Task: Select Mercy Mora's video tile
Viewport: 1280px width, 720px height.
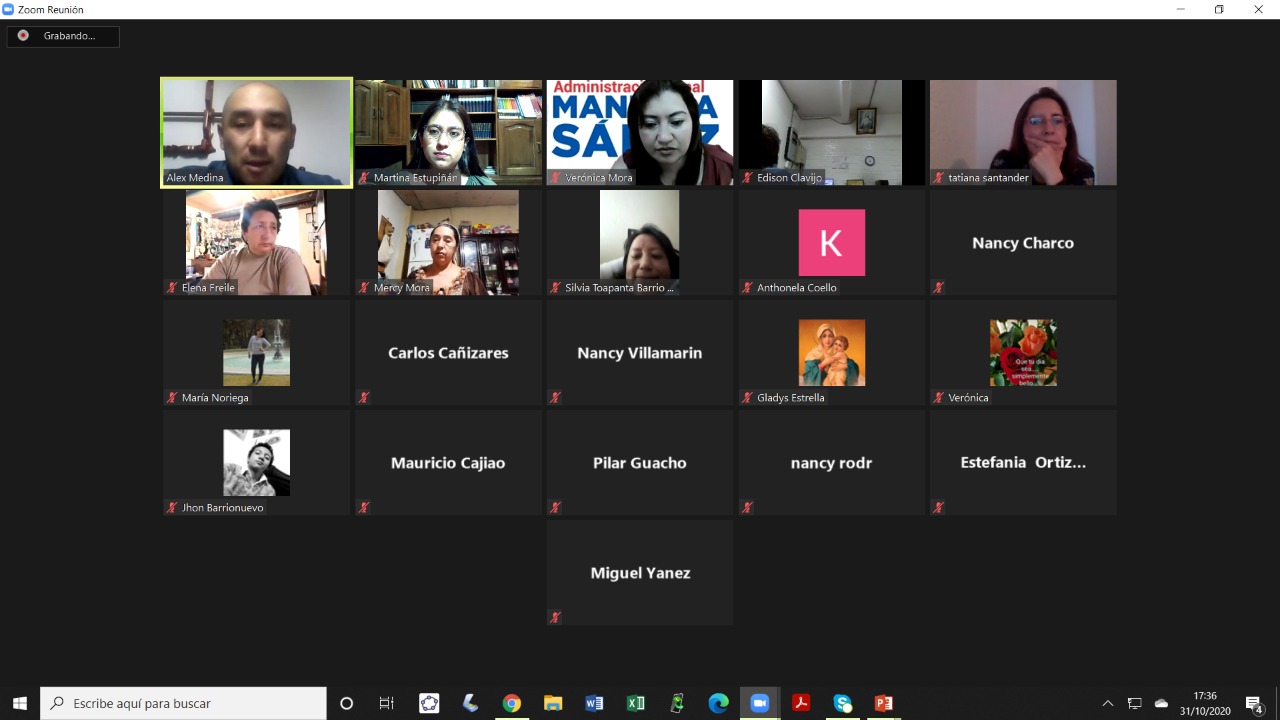Action: point(448,242)
